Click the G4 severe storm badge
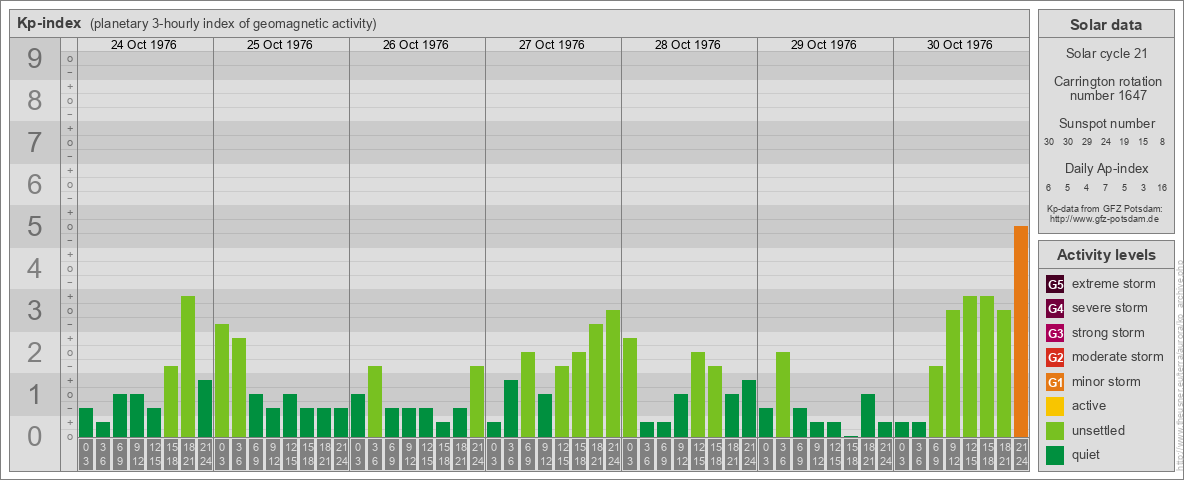 click(1055, 308)
